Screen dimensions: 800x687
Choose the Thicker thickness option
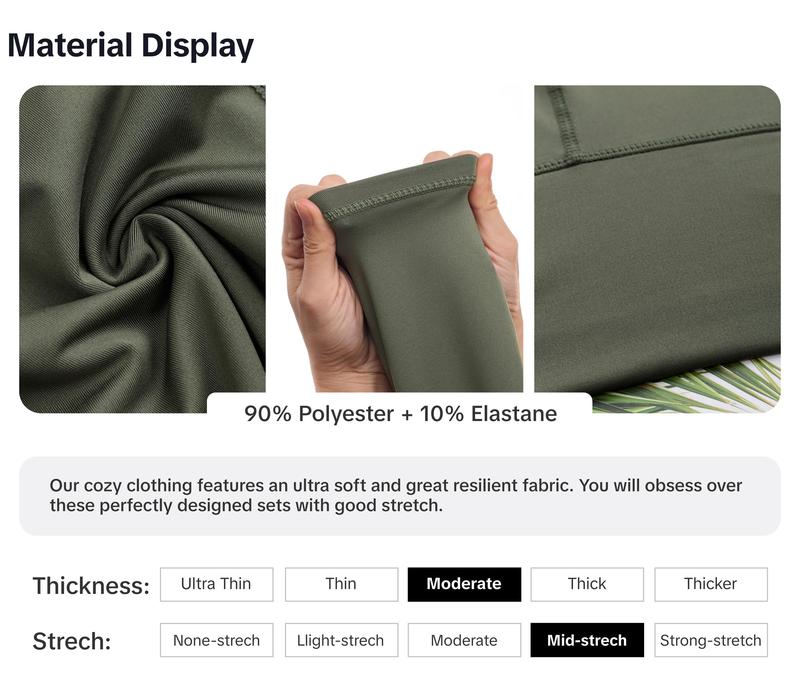[x=711, y=584]
